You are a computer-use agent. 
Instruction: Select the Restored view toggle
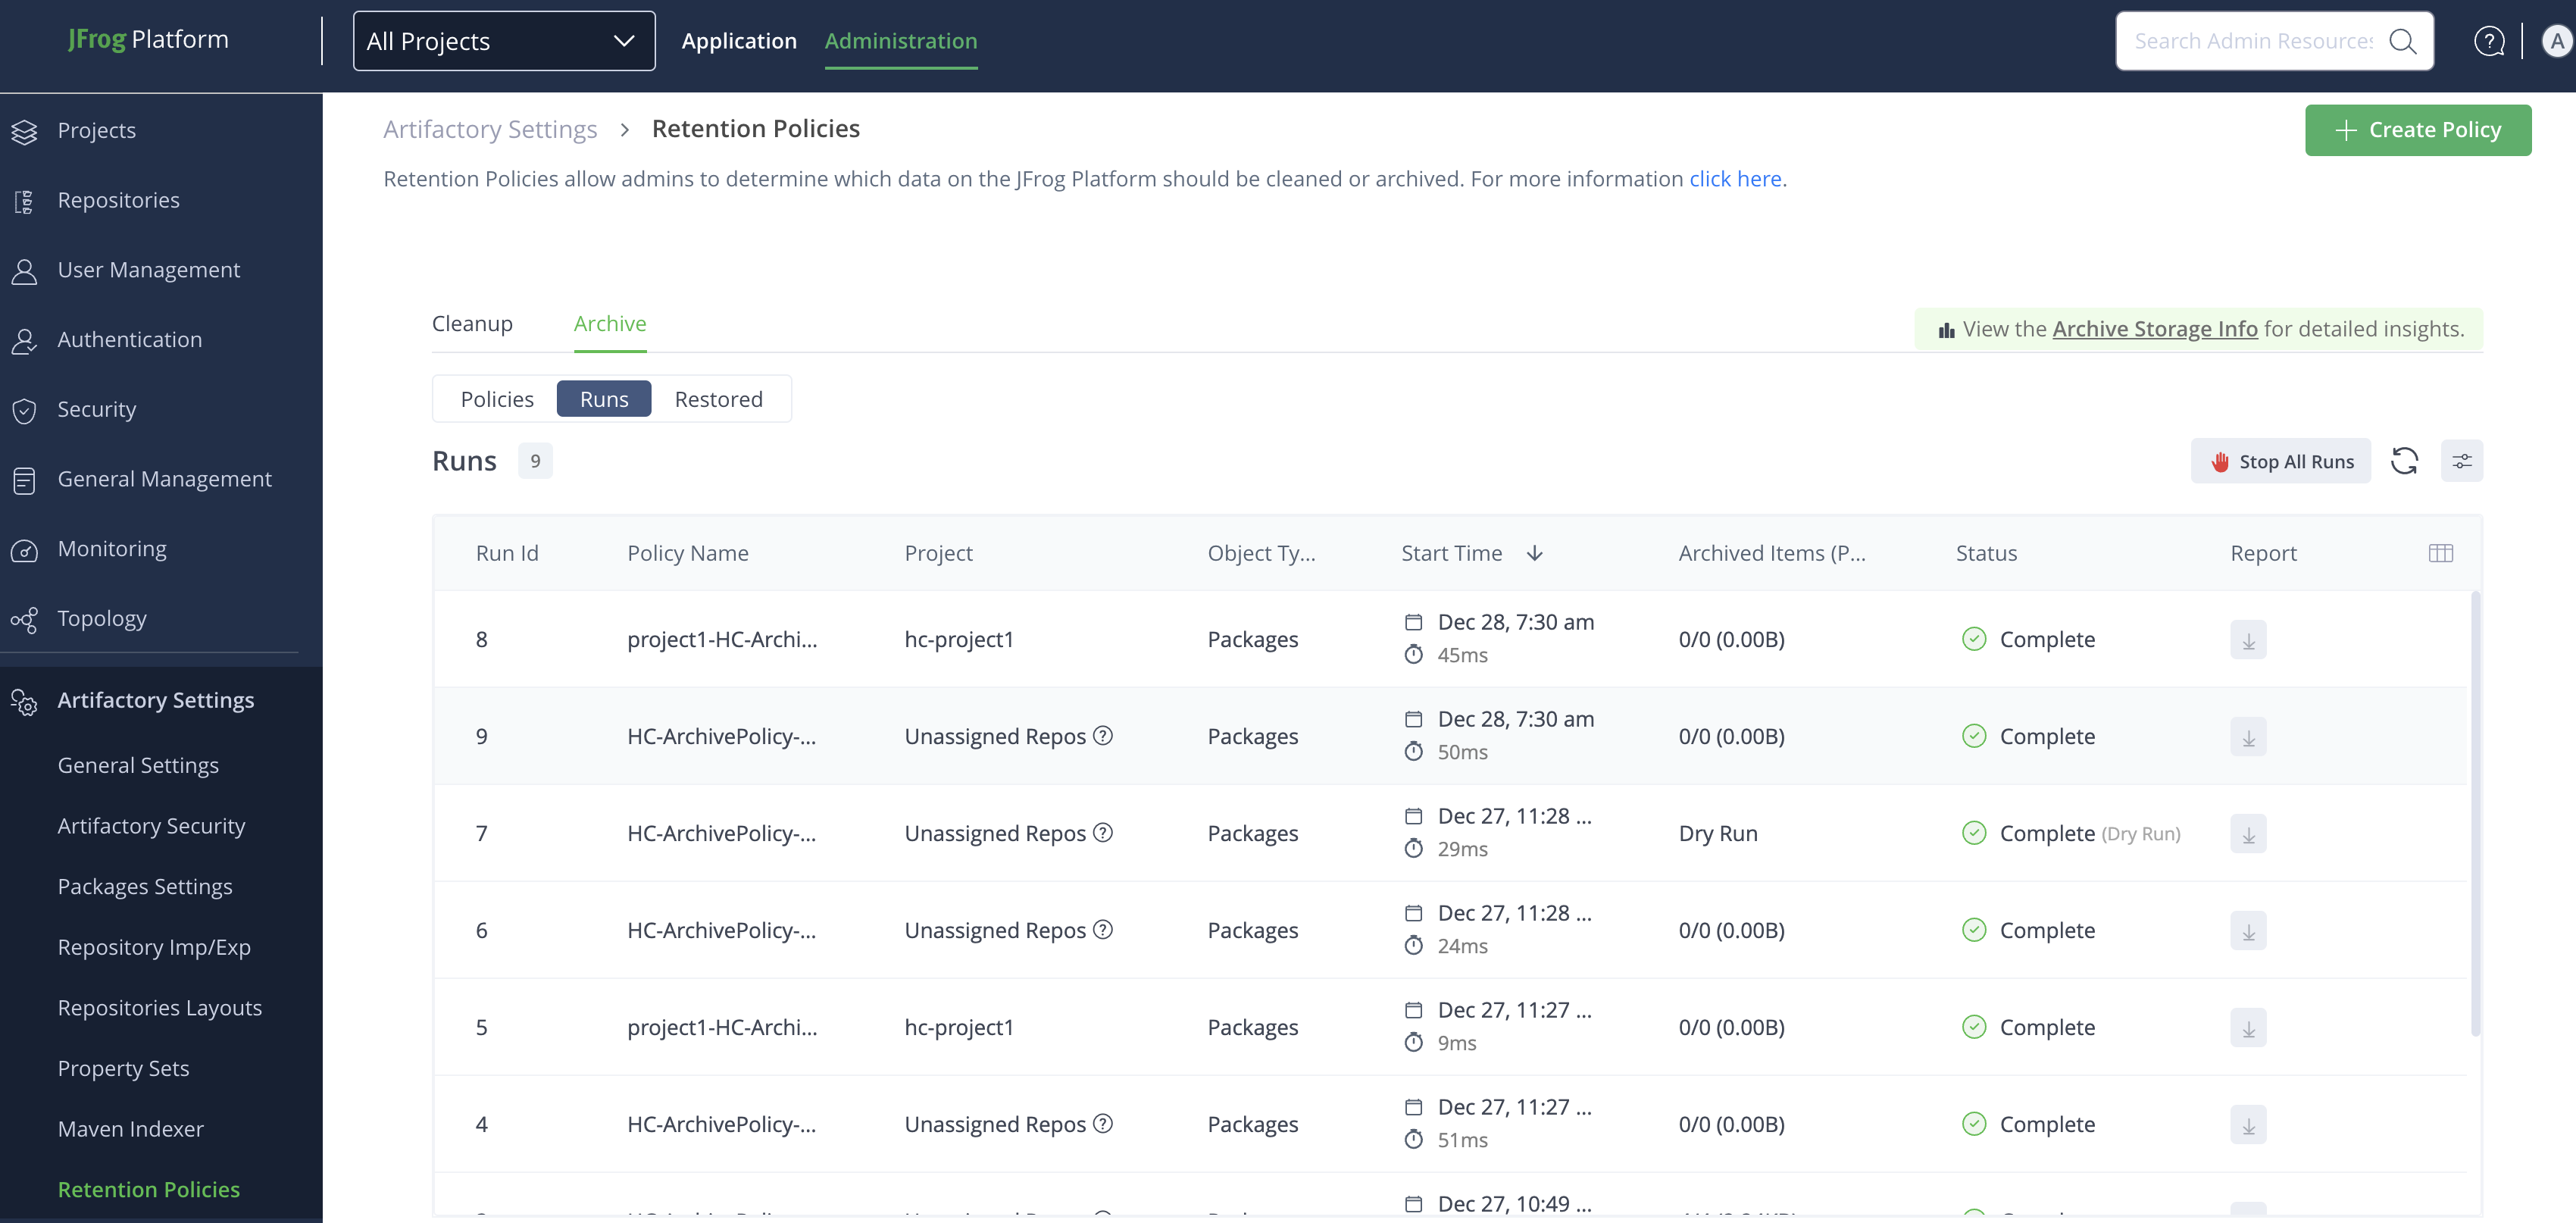point(718,399)
